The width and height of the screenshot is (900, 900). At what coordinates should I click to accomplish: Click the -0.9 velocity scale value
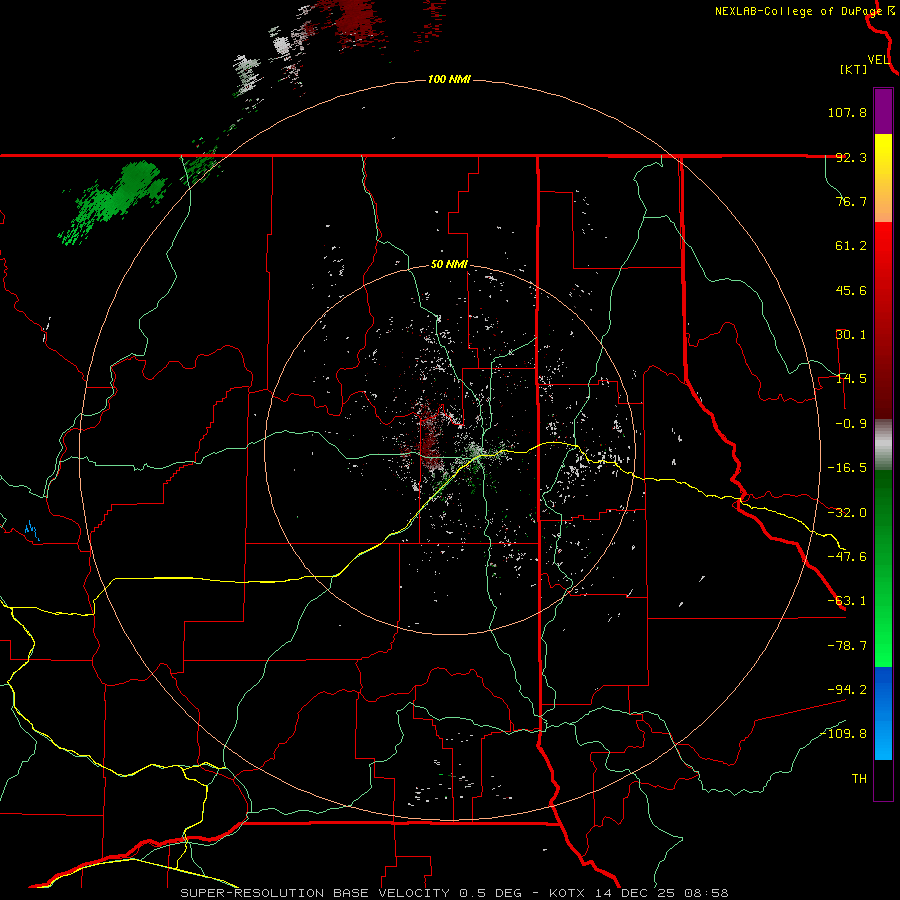pos(851,424)
